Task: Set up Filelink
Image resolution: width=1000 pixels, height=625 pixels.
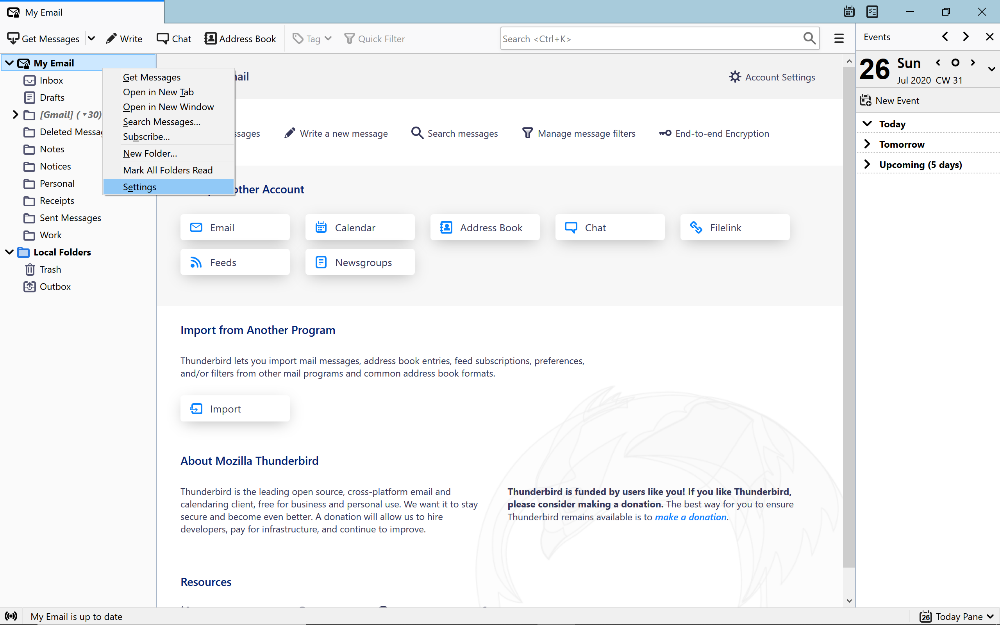Action: point(735,228)
